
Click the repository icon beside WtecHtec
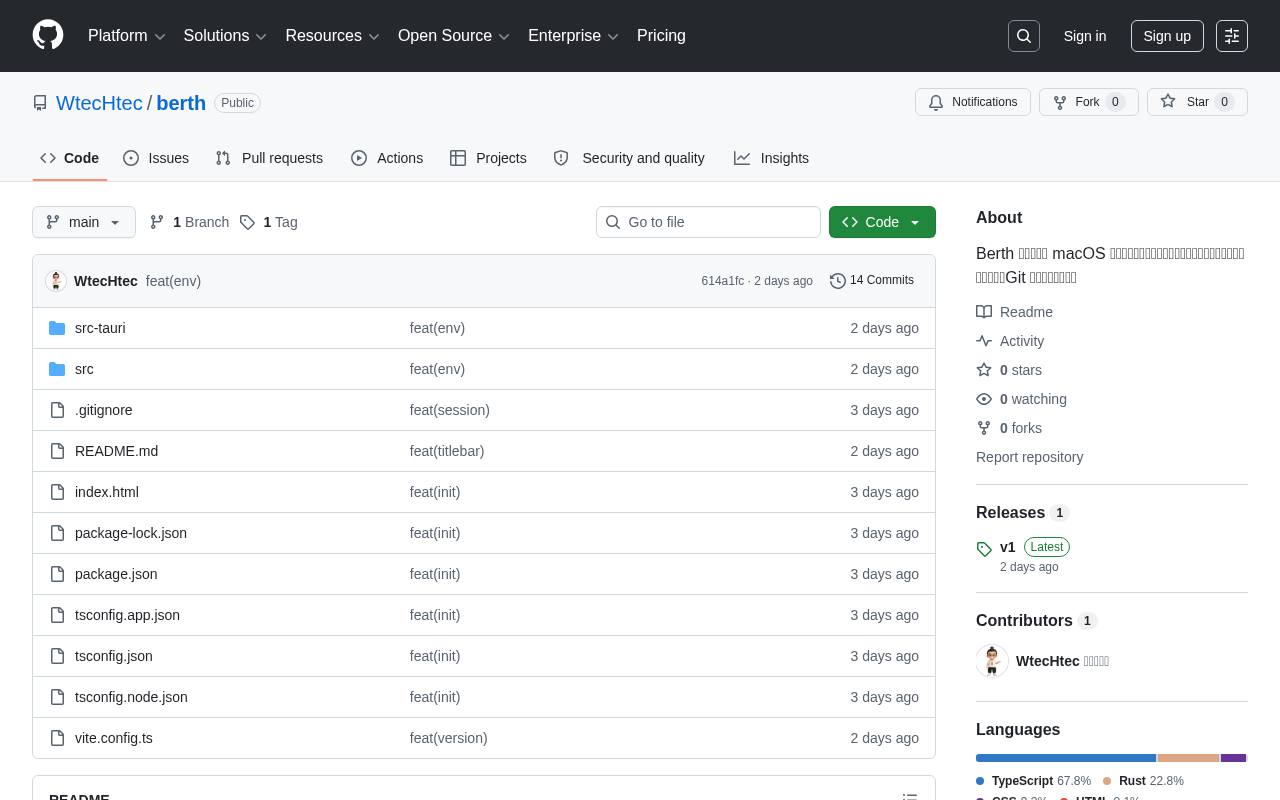click(40, 103)
